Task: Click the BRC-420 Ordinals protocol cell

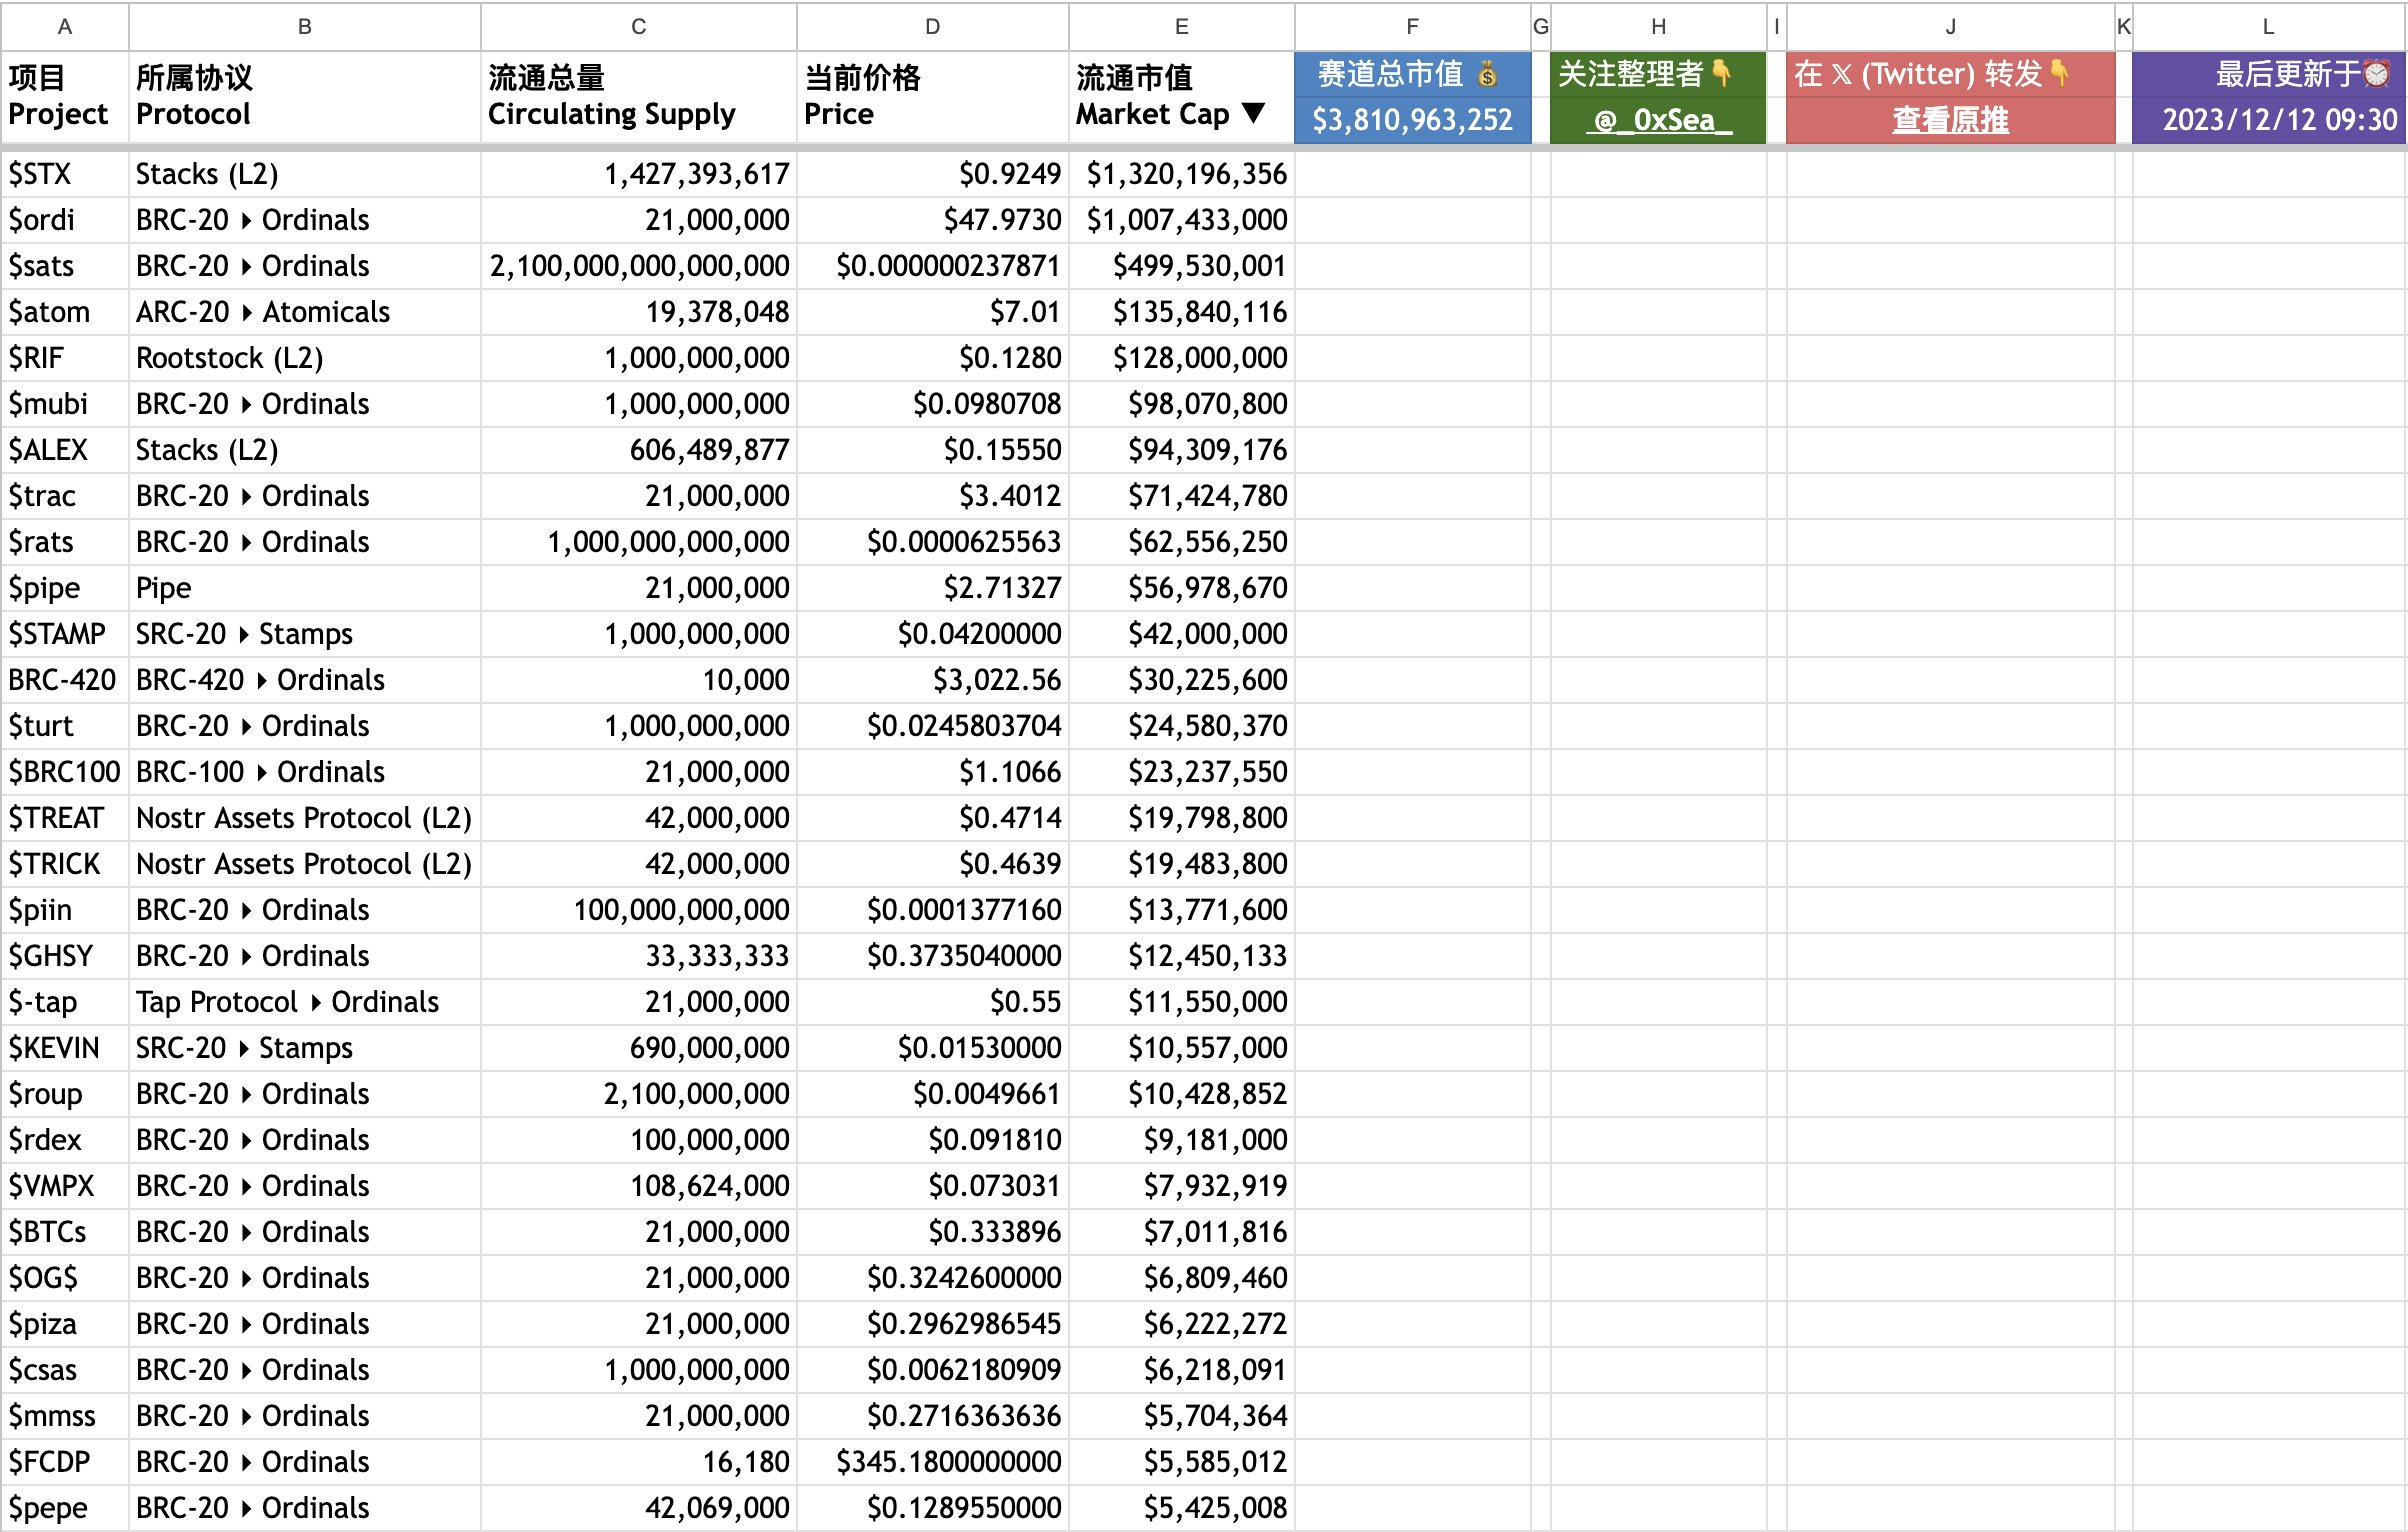Action: tap(305, 680)
